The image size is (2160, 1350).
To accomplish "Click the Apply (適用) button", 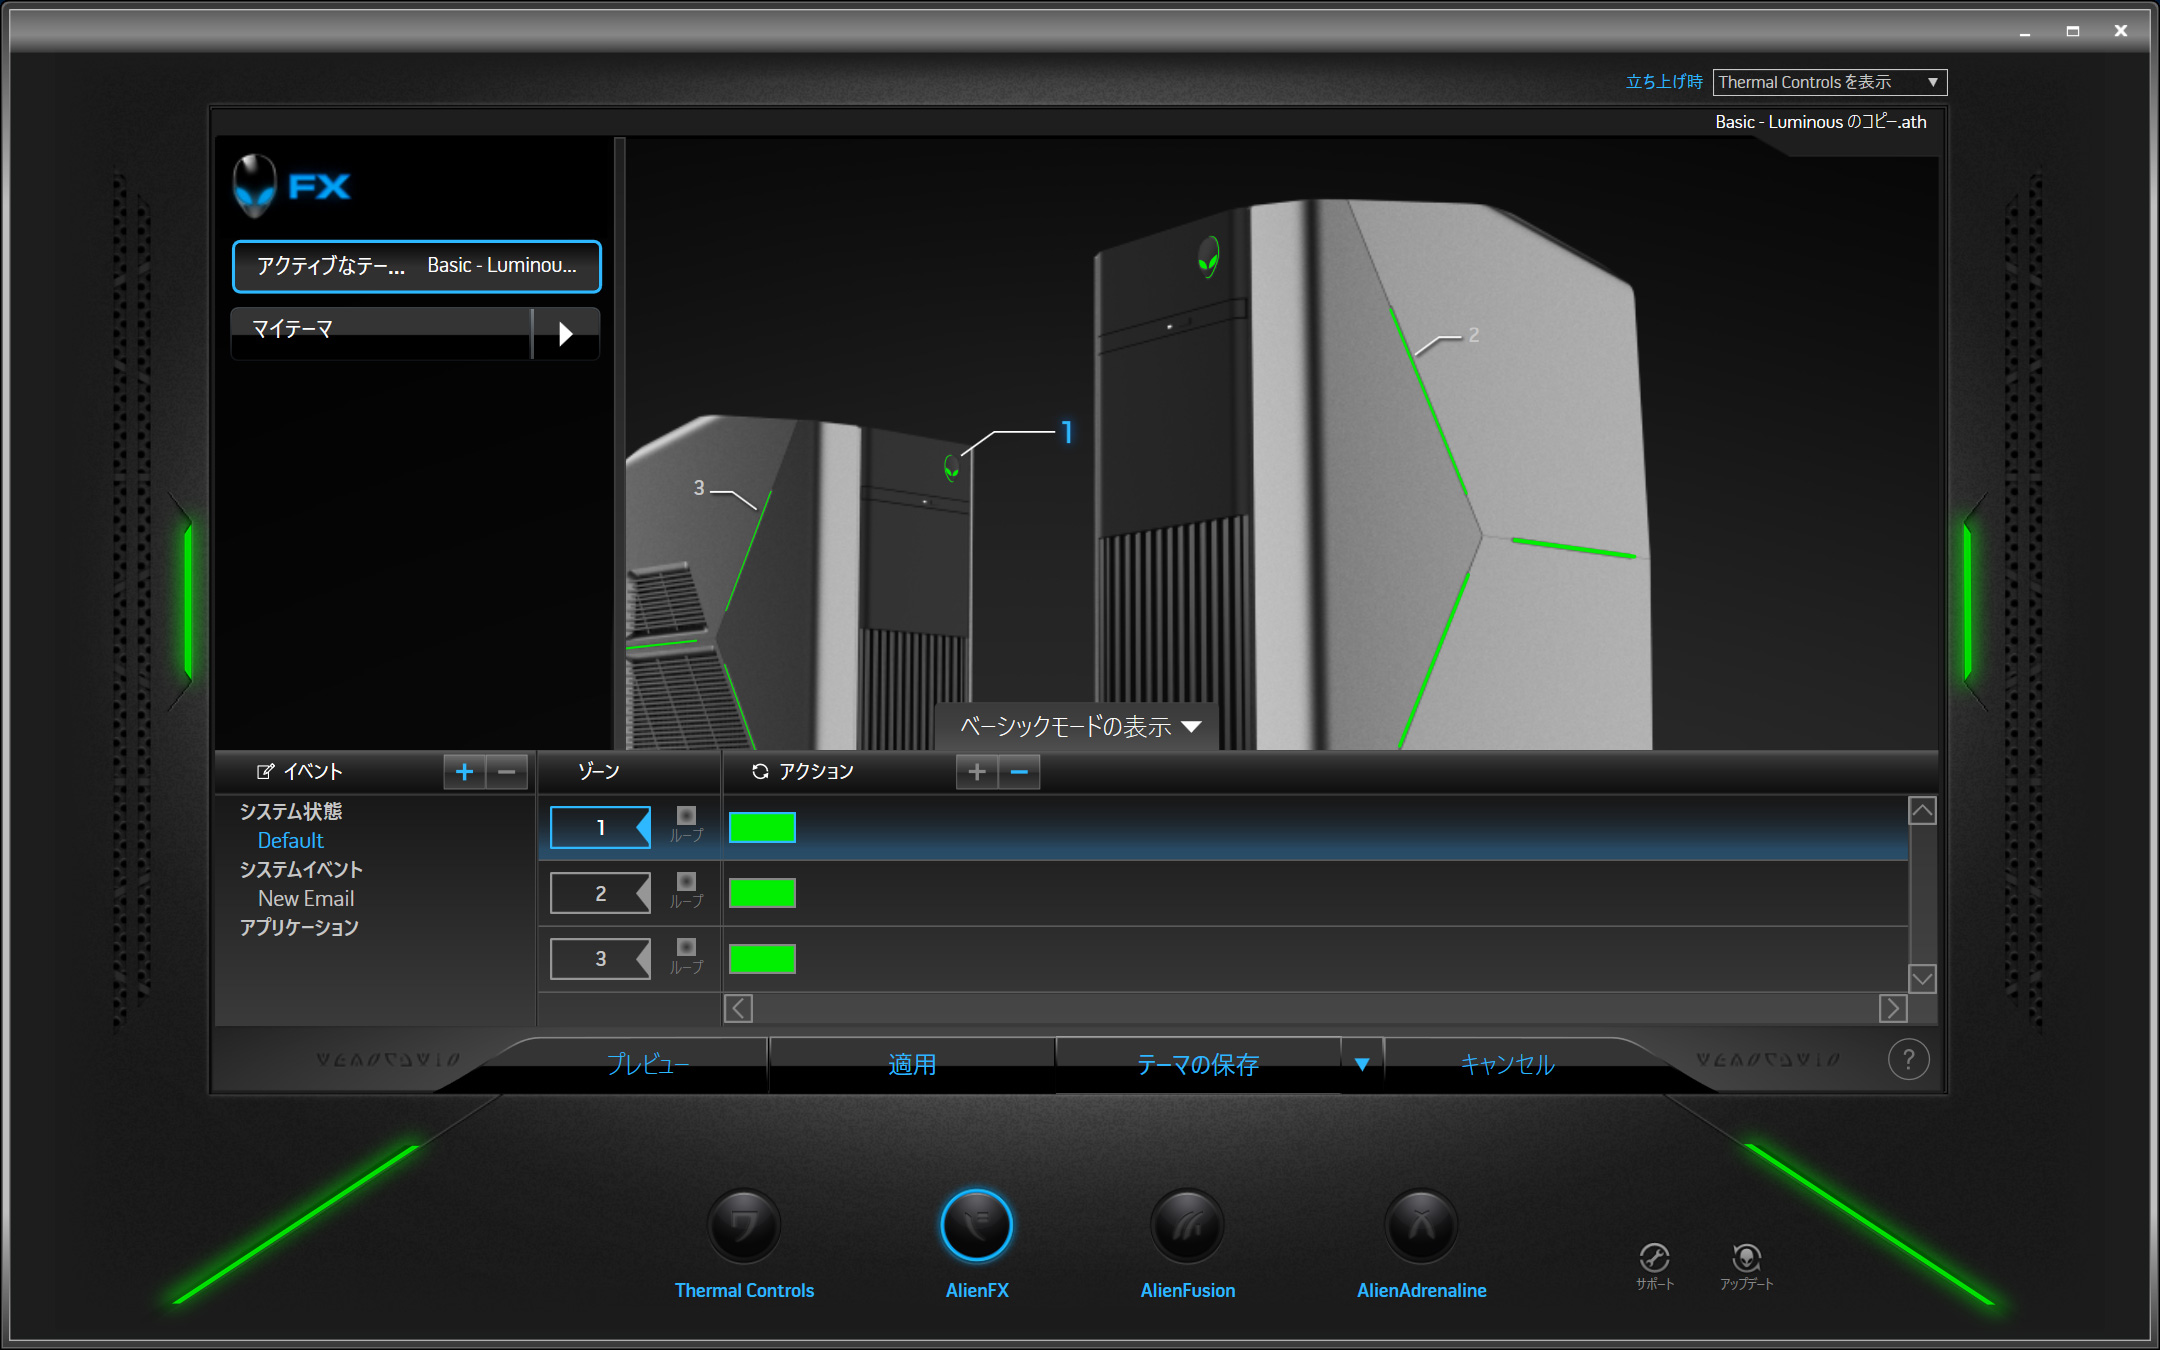I will click(912, 1064).
